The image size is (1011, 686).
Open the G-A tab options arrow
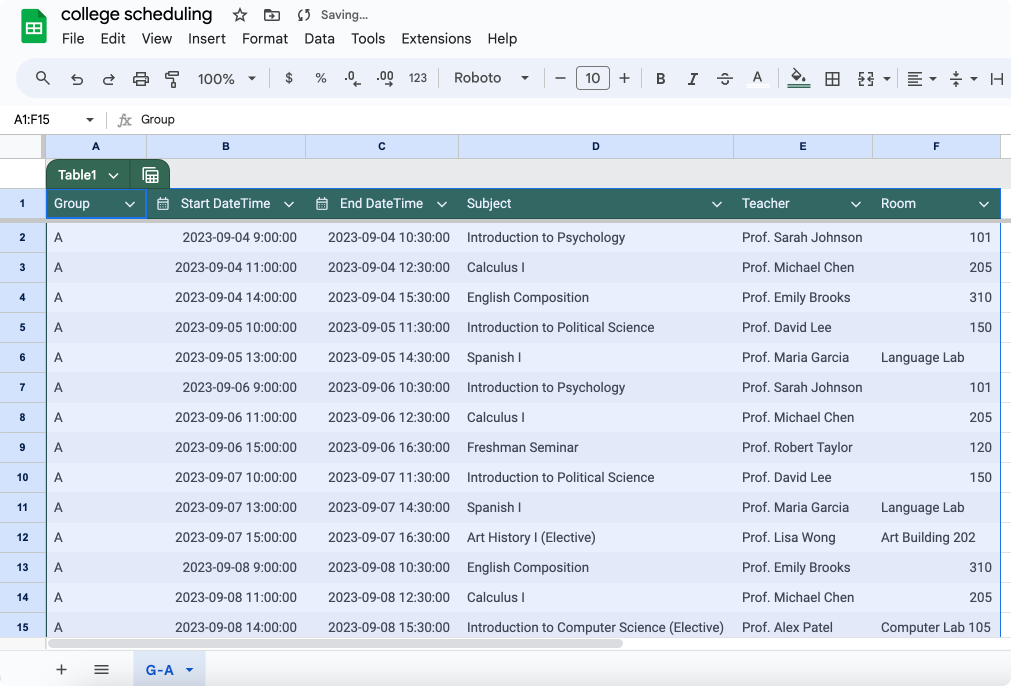(190, 670)
